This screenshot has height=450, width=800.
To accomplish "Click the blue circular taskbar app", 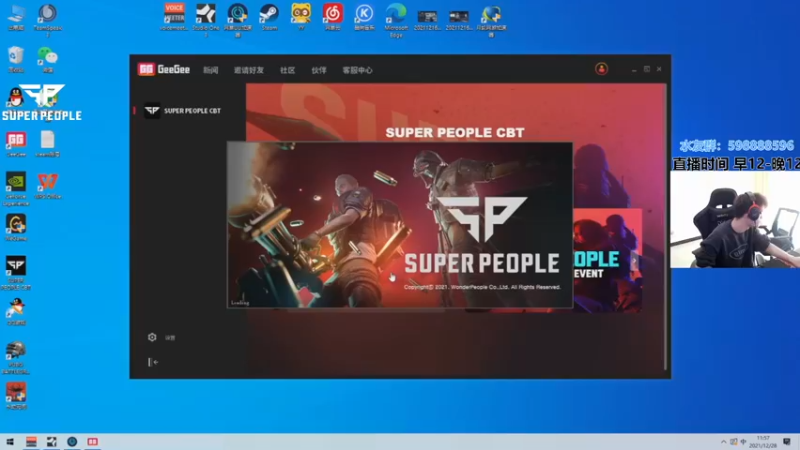I will pyautogui.click(x=72, y=442).
